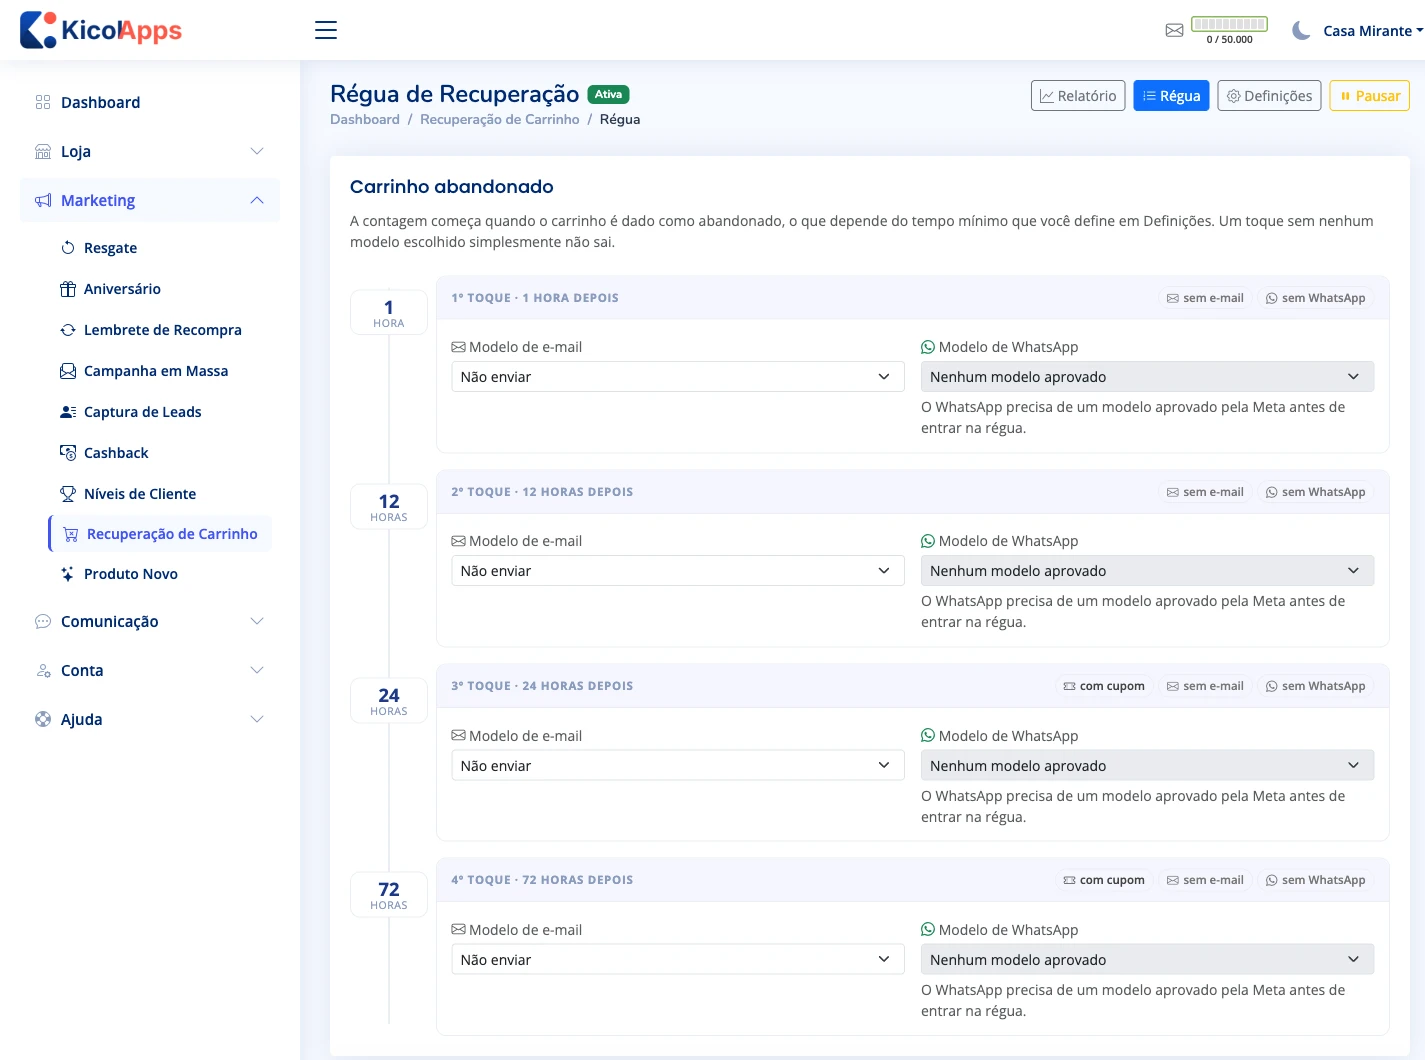Click the green Ativa status badge
The height and width of the screenshot is (1060, 1425).
click(x=608, y=94)
